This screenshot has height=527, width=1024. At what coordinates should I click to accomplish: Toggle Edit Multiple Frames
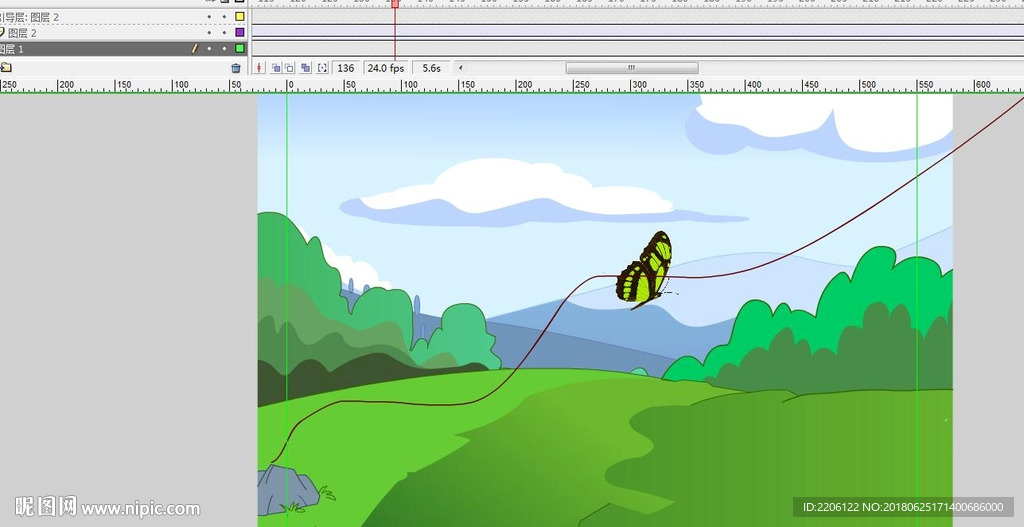click(x=305, y=68)
